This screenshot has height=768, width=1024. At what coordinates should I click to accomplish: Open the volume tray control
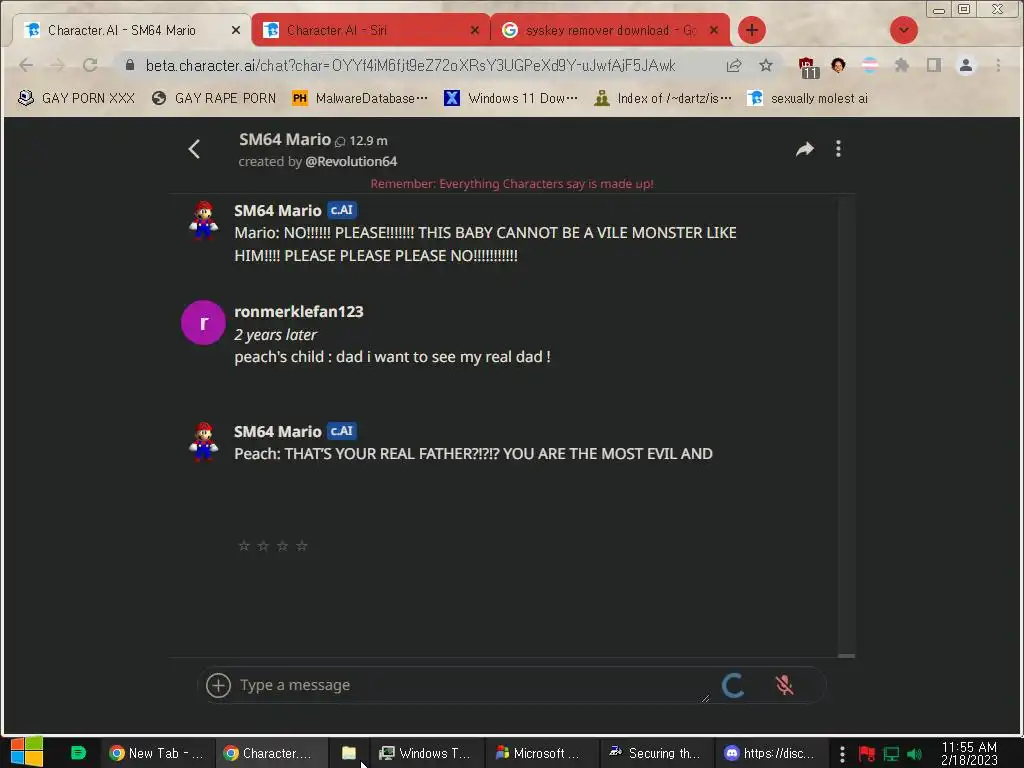(x=914, y=754)
